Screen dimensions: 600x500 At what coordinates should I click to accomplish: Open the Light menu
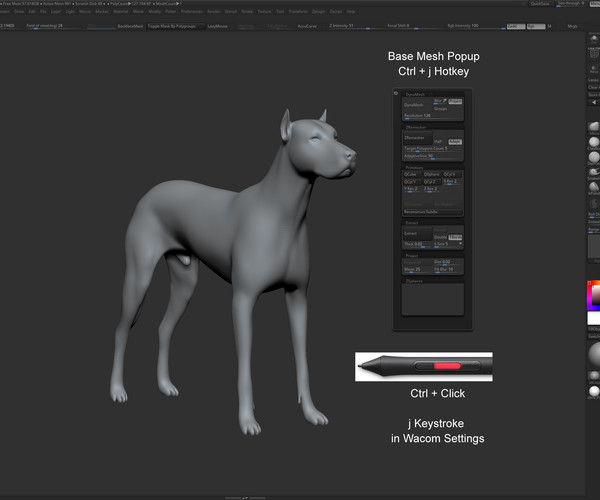pyautogui.click(x=70, y=11)
